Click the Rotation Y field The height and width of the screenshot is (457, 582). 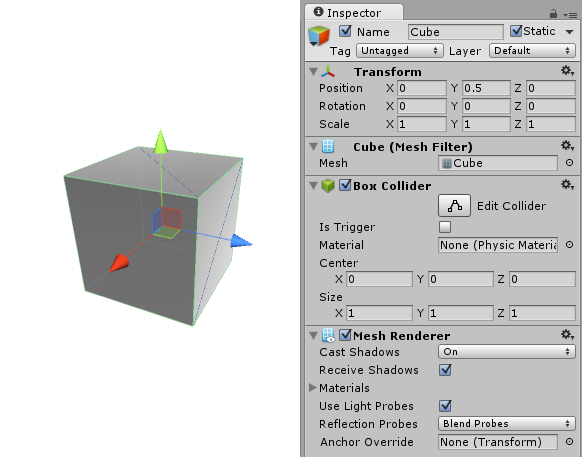pyautogui.click(x=486, y=106)
